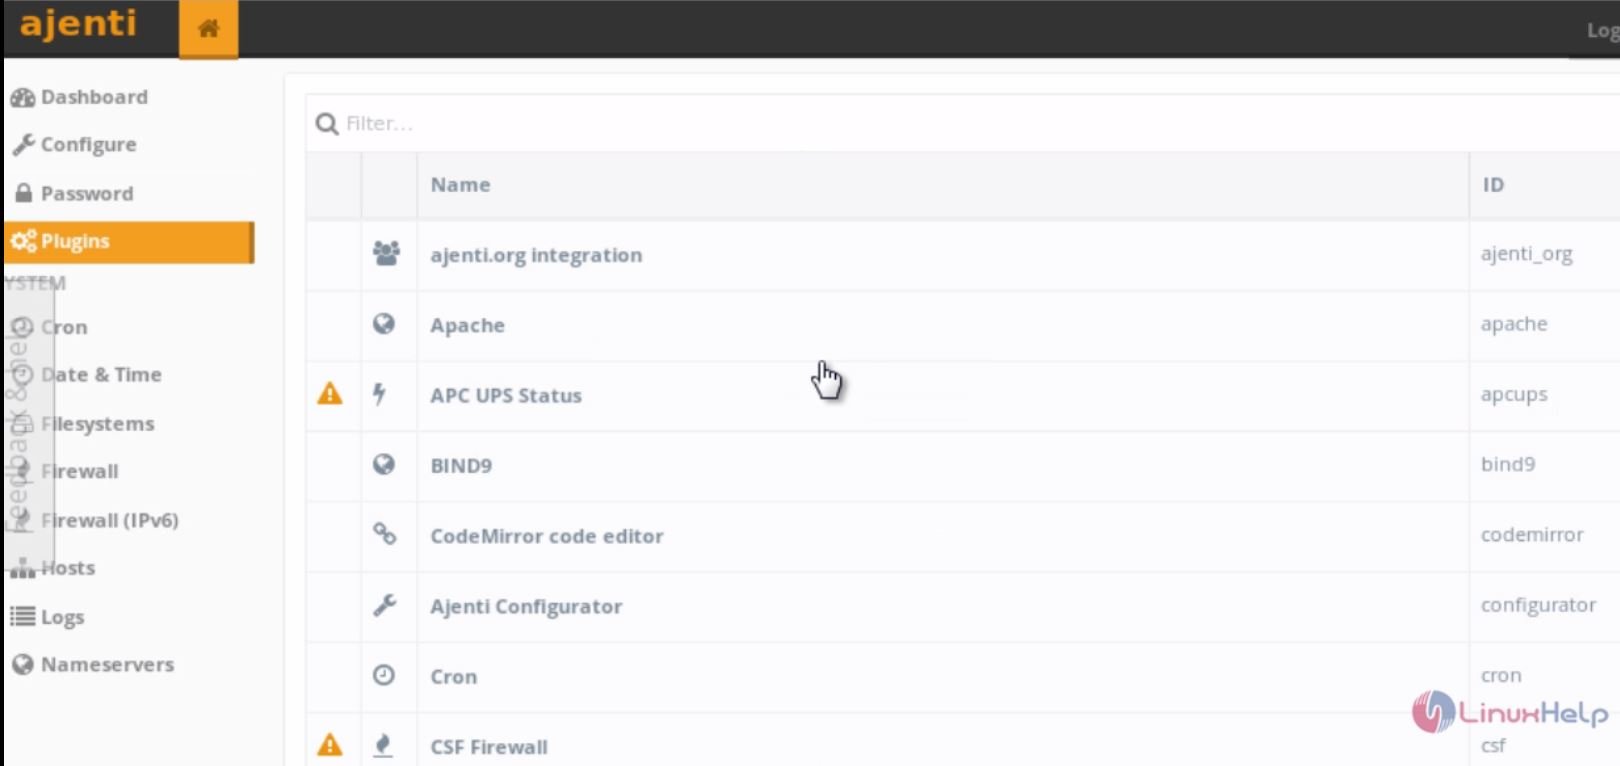This screenshot has width=1620, height=766.
Task: Click the Logs list icon
Action: (x=22, y=616)
